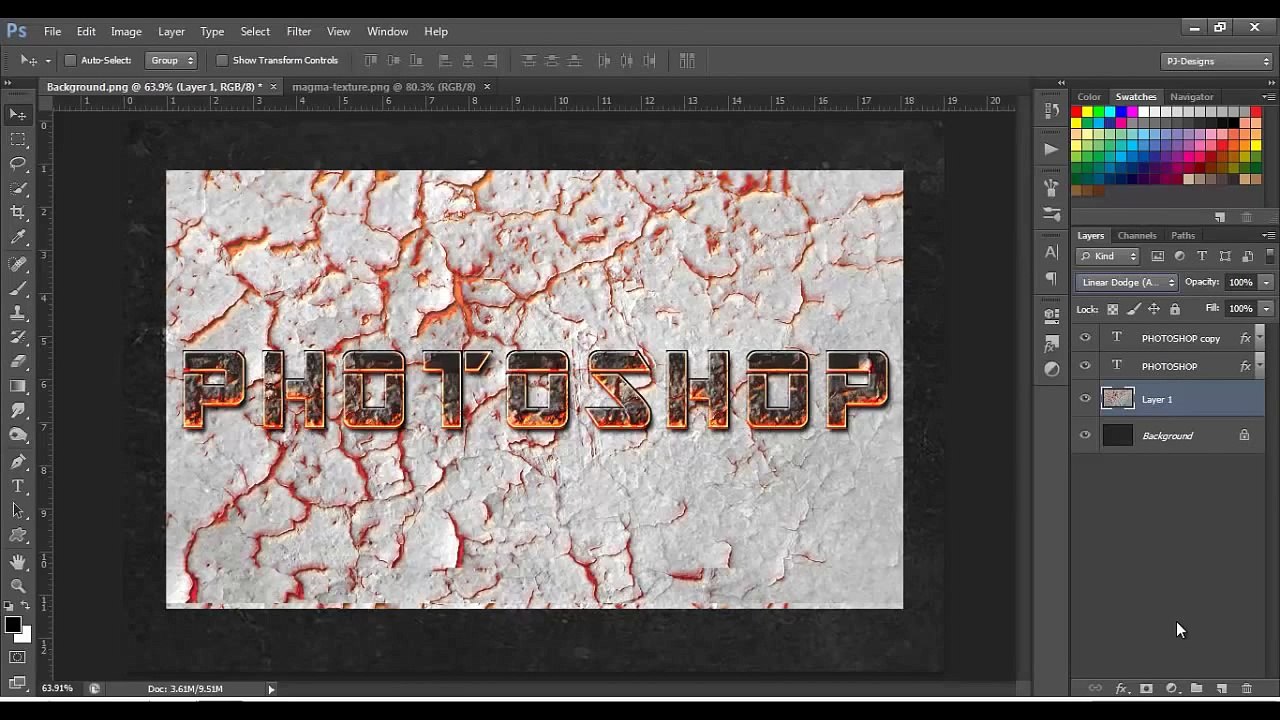Screen dimensions: 1280x720
Task: Switch to the Navigator tab
Action: (x=1191, y=97)
